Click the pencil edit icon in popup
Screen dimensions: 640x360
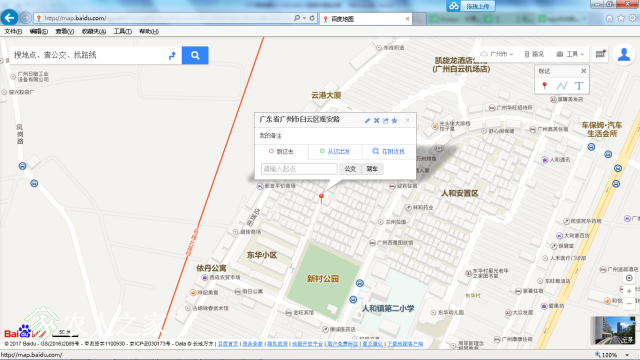(x=367, y=120)
